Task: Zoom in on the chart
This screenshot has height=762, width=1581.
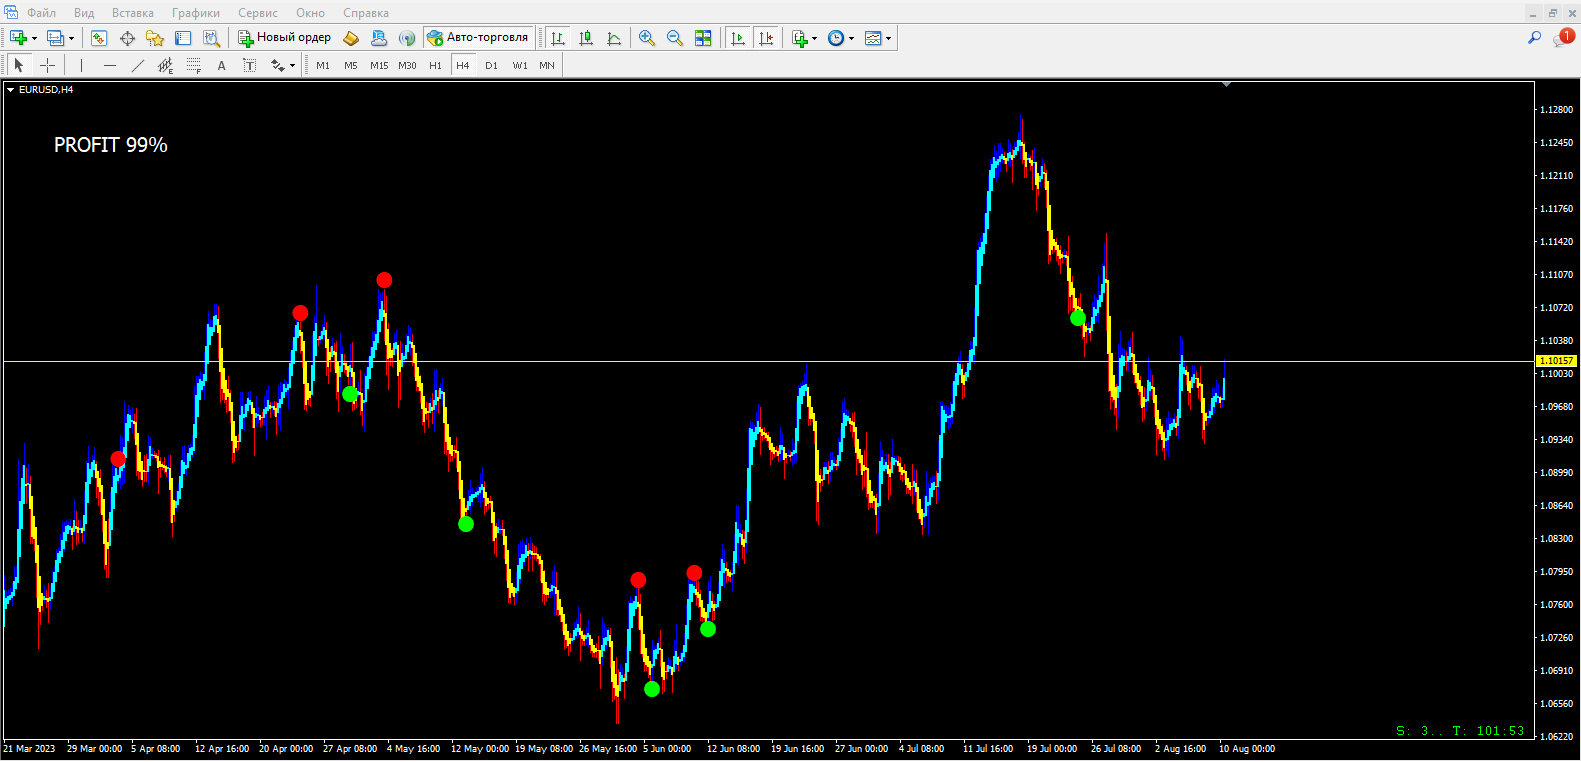Action: [x=647, y=38]
